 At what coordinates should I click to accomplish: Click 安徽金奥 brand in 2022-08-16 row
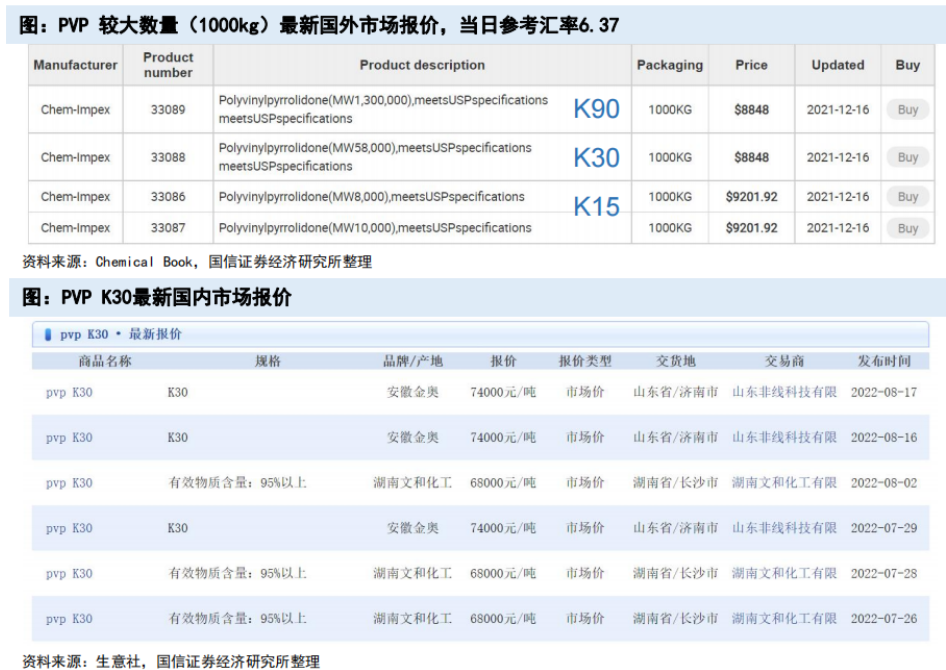point(413,437)
